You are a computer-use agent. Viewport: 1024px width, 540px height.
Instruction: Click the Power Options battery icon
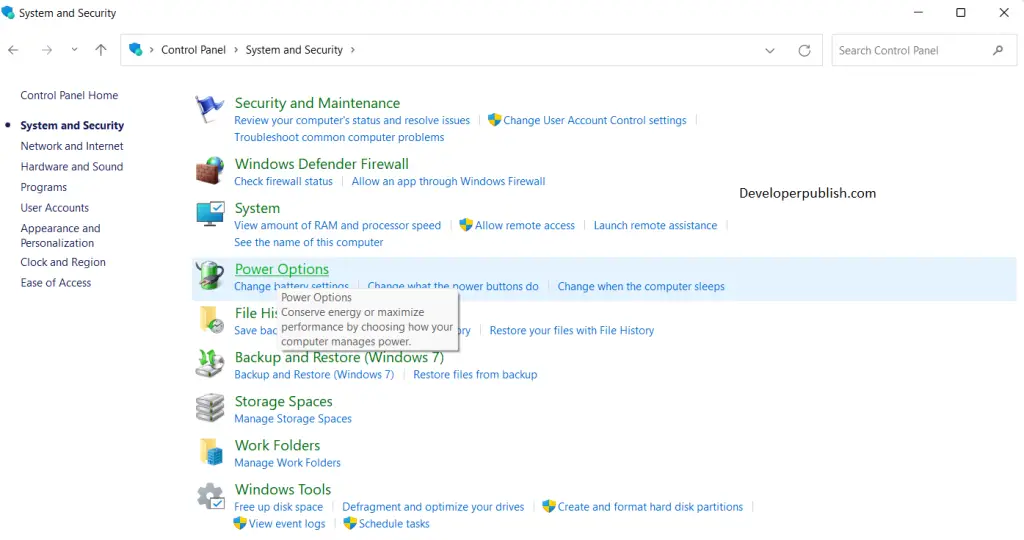coord(210,275)
